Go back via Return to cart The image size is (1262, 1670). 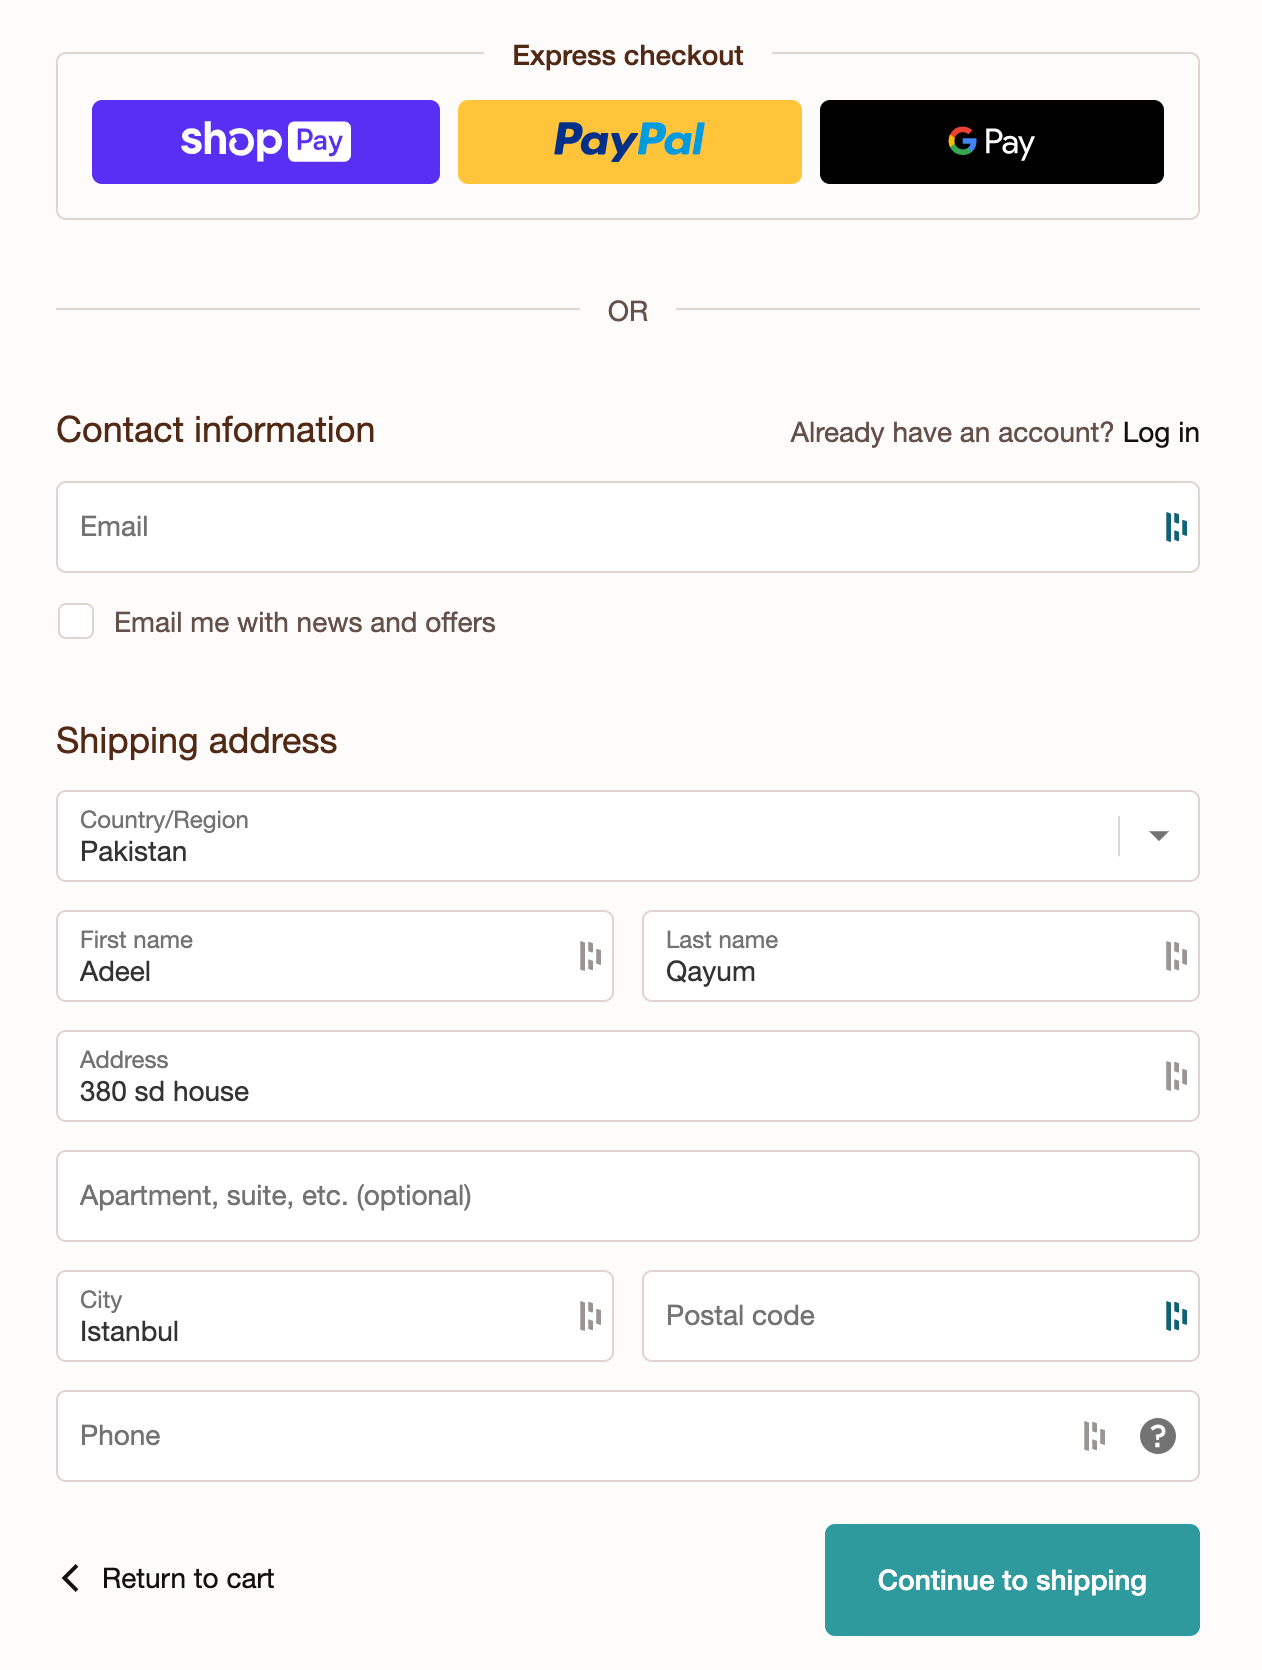[x=170, y=1579]
